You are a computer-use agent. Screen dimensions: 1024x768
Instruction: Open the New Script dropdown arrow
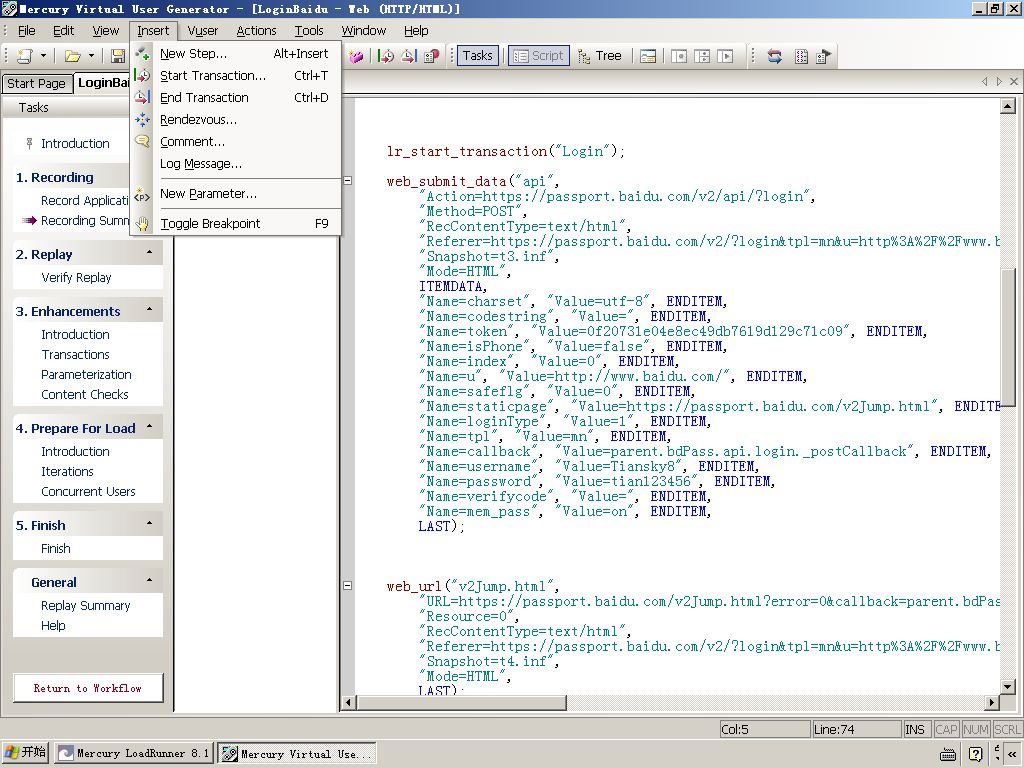click(43, 56)
